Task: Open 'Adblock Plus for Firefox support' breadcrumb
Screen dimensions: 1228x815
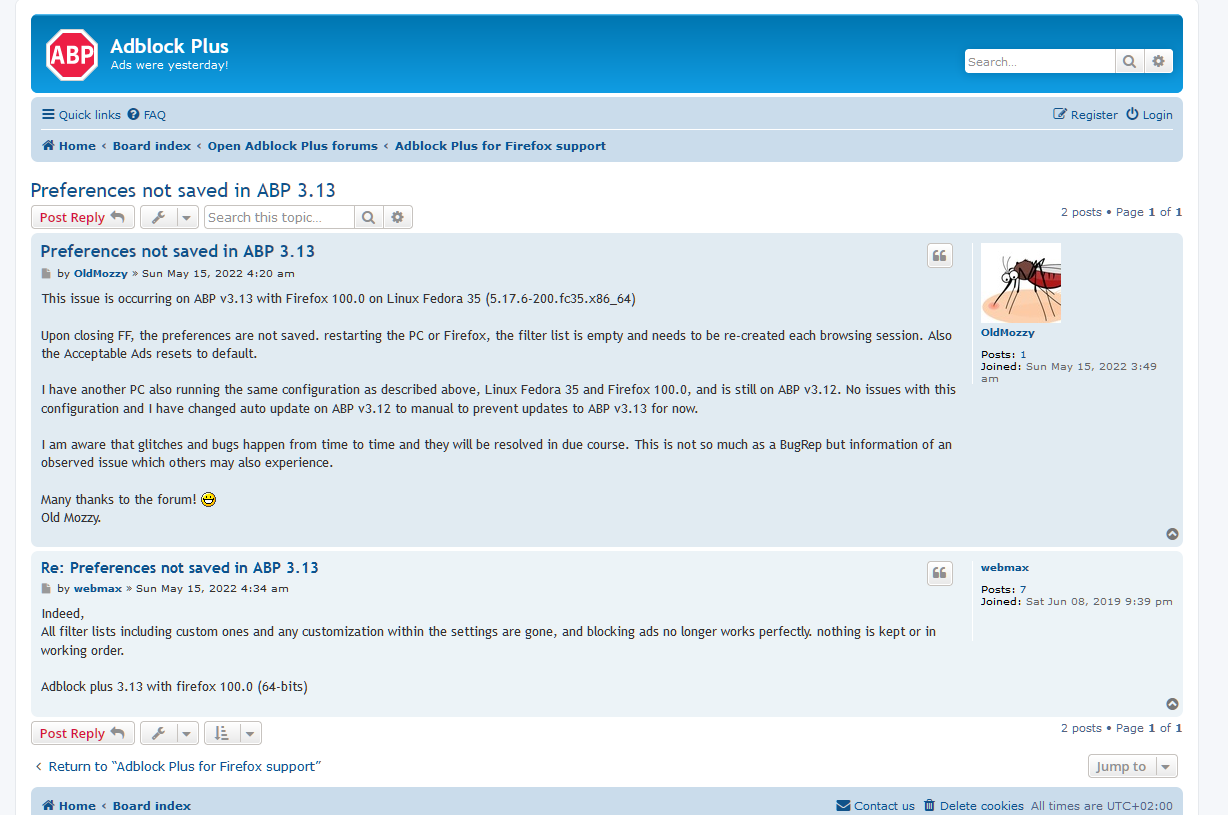Action: [x=500, y=146]
